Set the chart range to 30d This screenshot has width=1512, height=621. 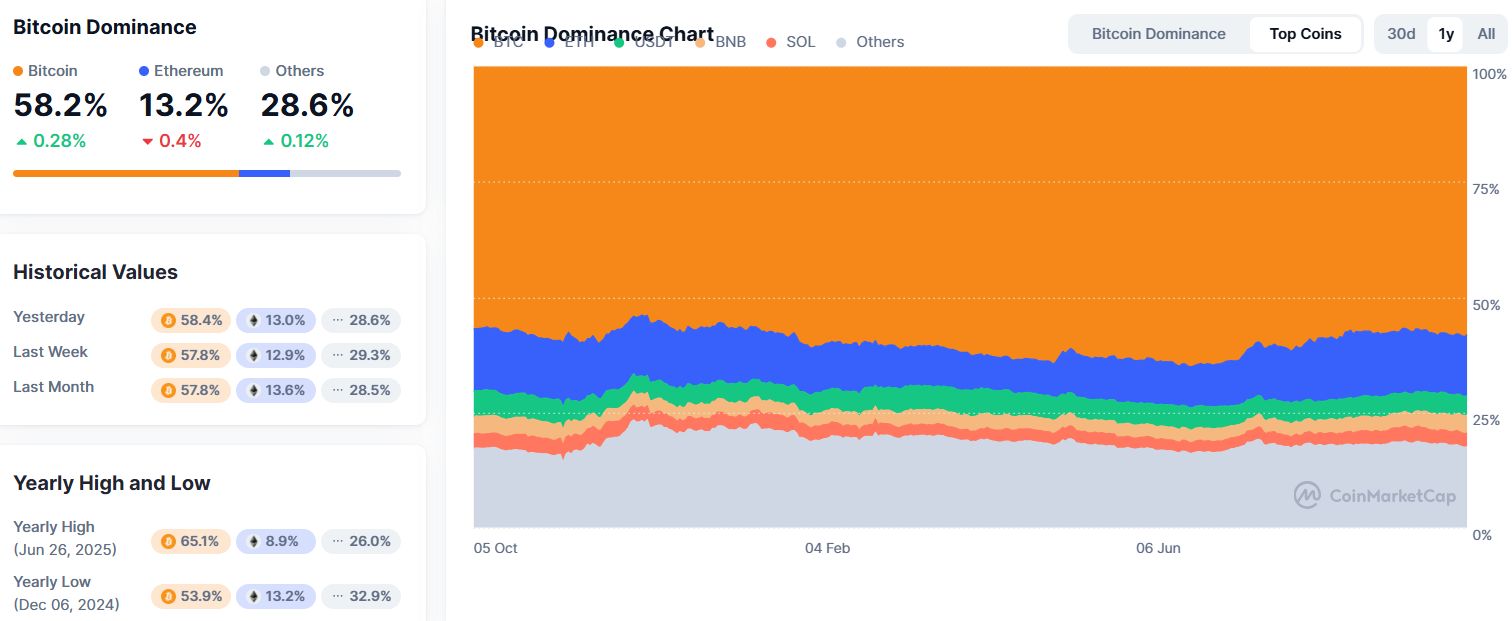pos(1401,34)
